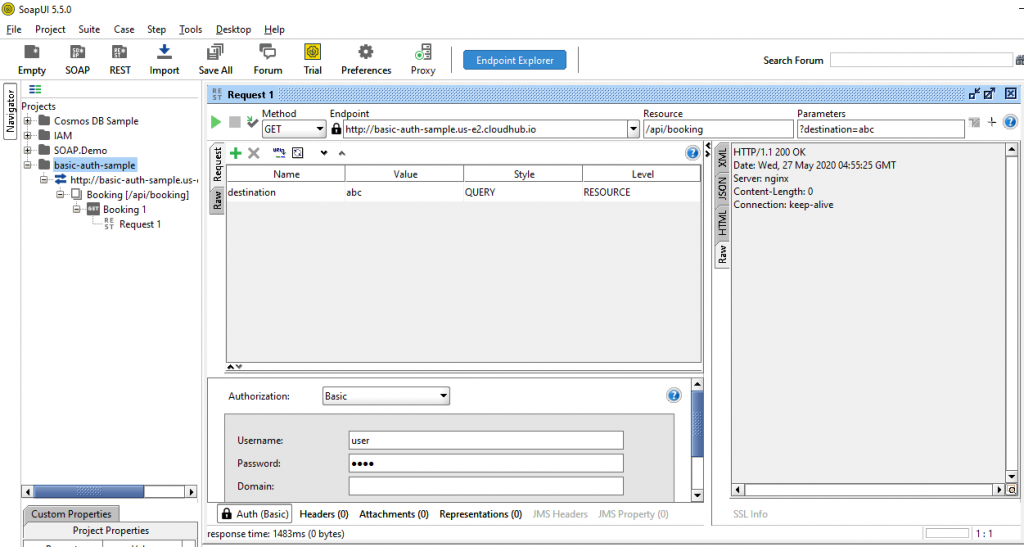Add a parameter with the green plus
Screen dimensions: 1024x547
pos(236,153)
